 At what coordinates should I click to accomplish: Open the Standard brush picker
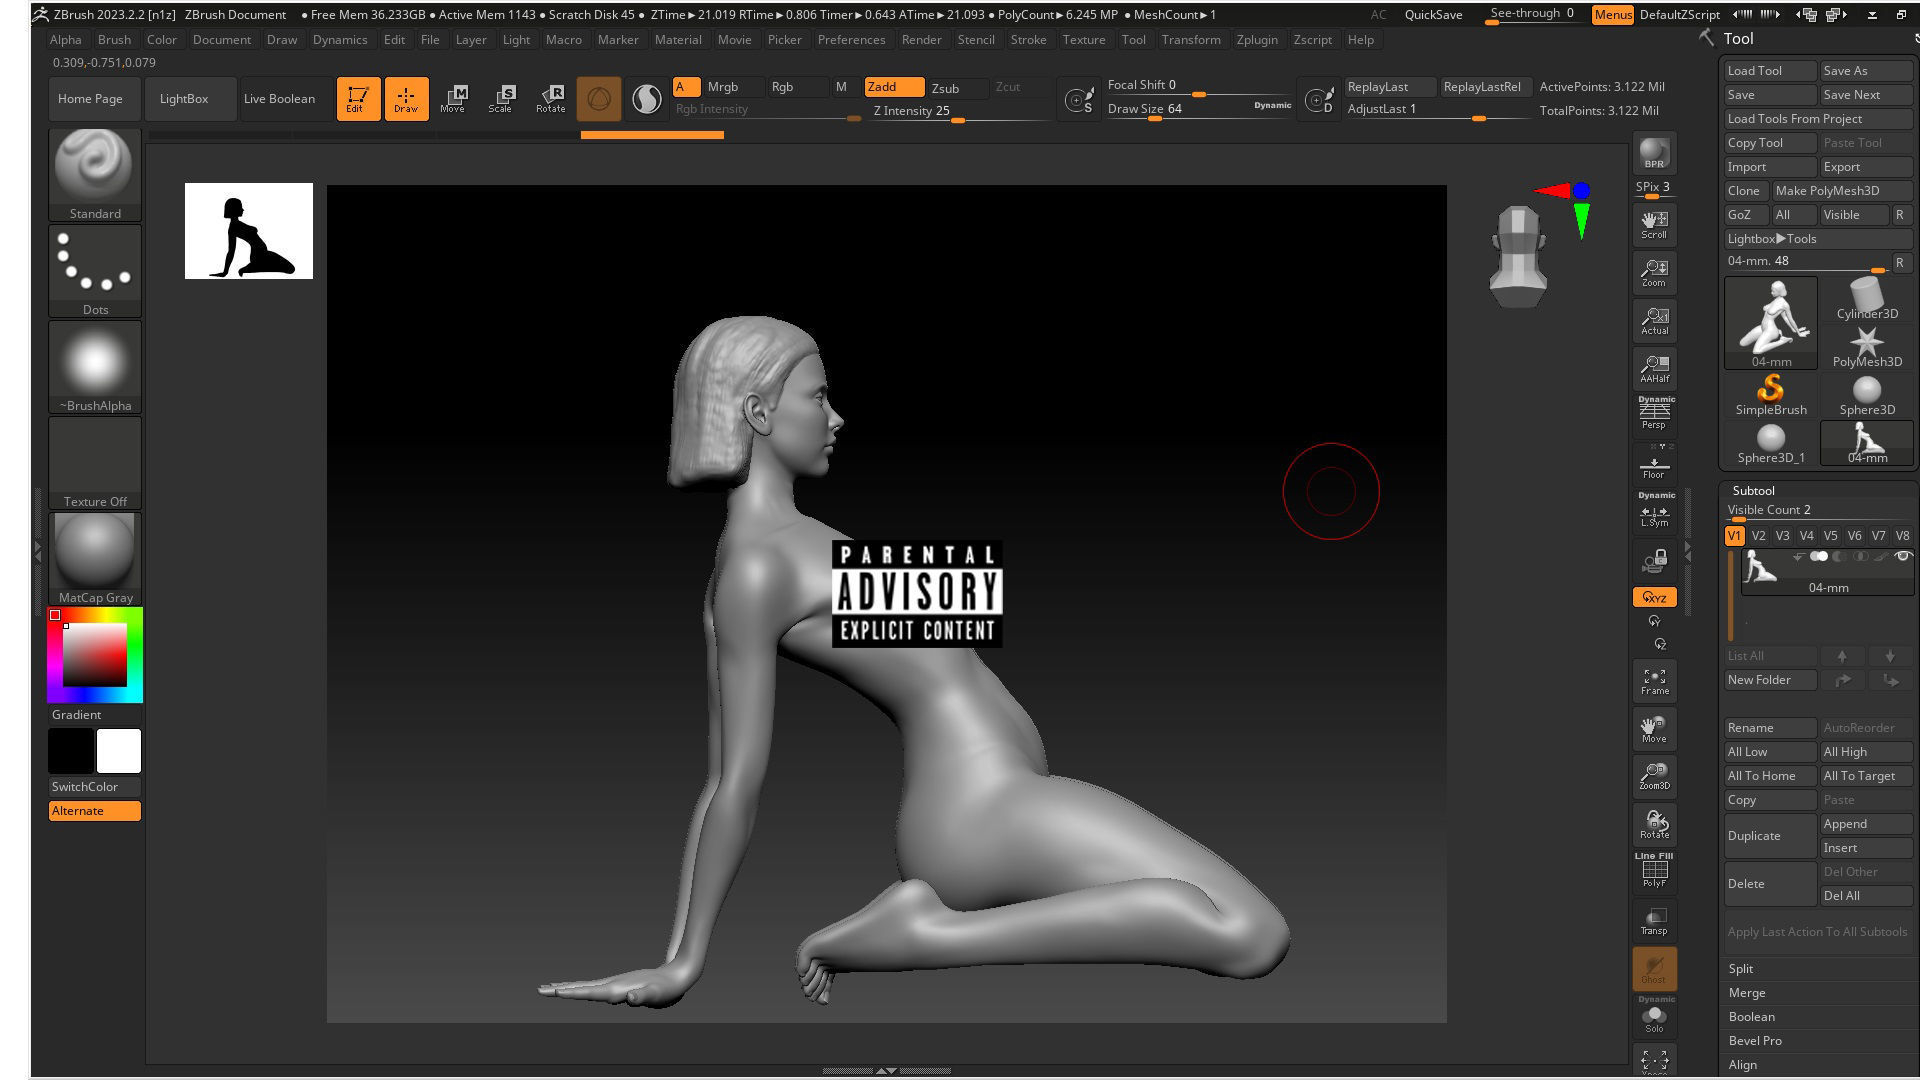coord(95,175)
